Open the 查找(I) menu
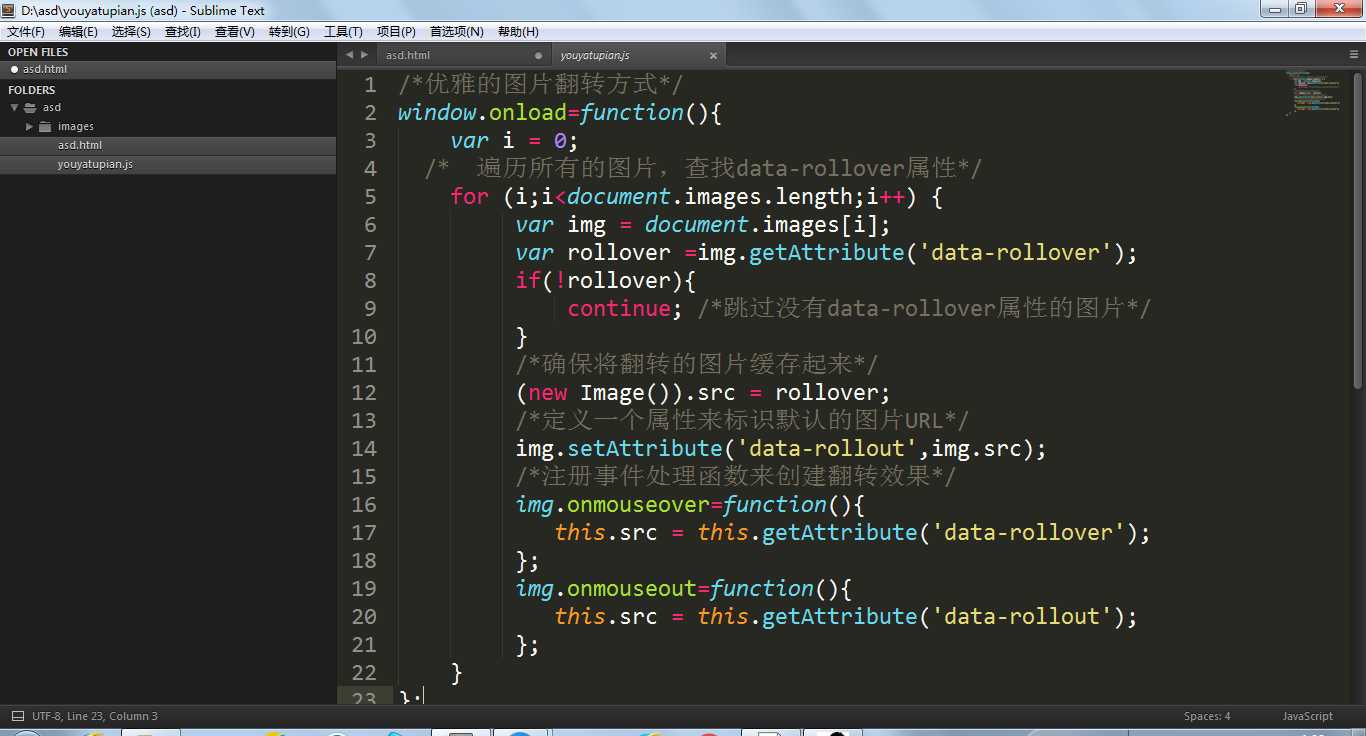This screenshot has height=736, width=1366. [183, 32]
